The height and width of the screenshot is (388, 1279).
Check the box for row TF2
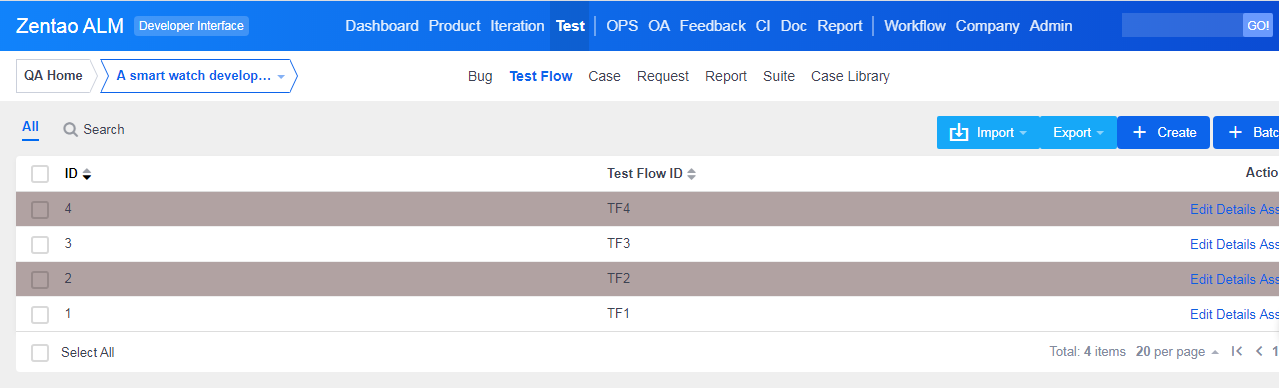[x=40, y=280]
